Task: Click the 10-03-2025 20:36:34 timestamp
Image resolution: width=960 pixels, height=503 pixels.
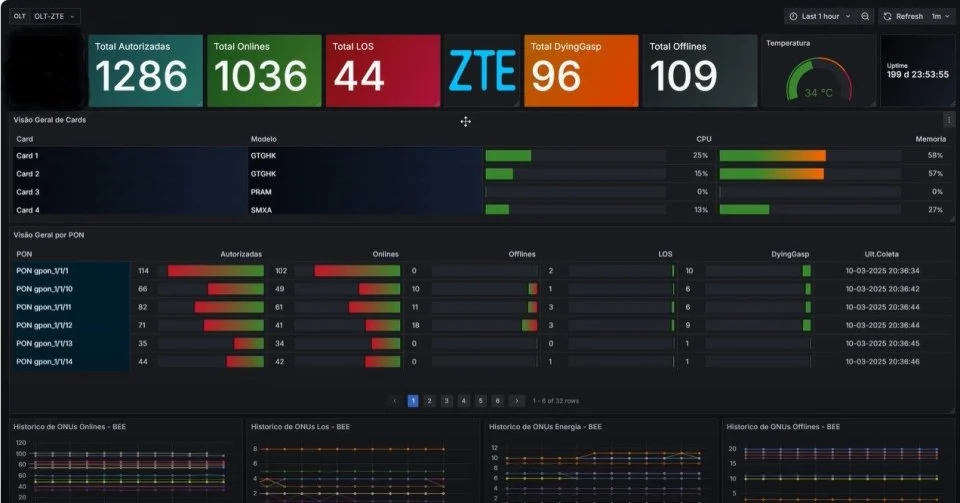Action: (x=882, y=270)
